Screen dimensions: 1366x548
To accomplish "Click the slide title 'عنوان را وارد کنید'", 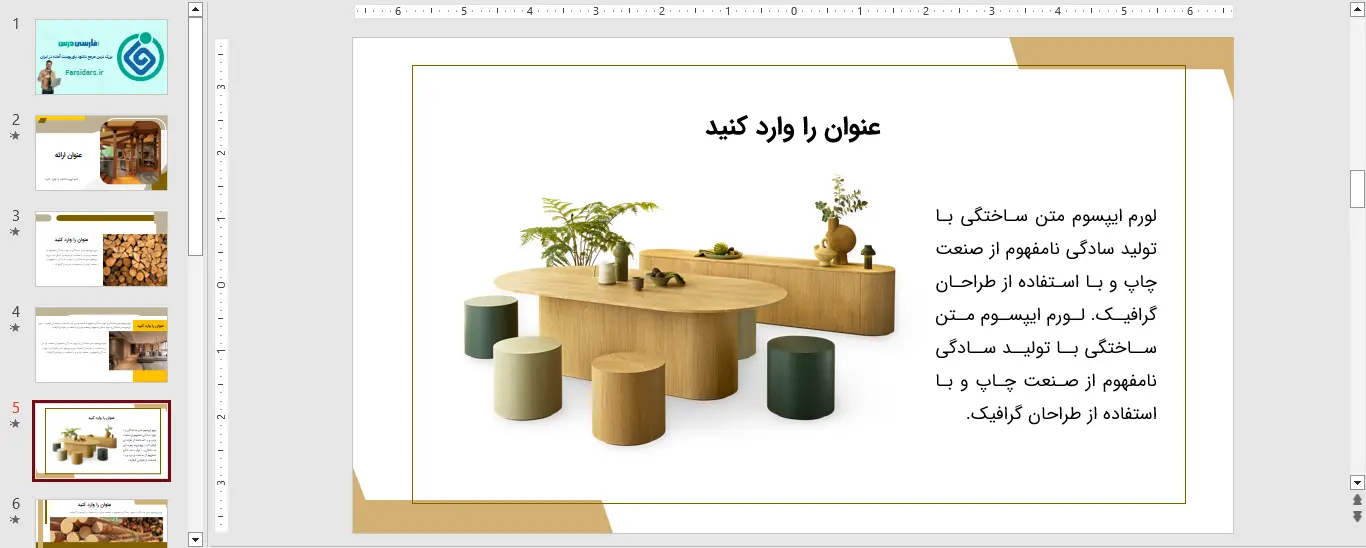I will tap(793, 127).
